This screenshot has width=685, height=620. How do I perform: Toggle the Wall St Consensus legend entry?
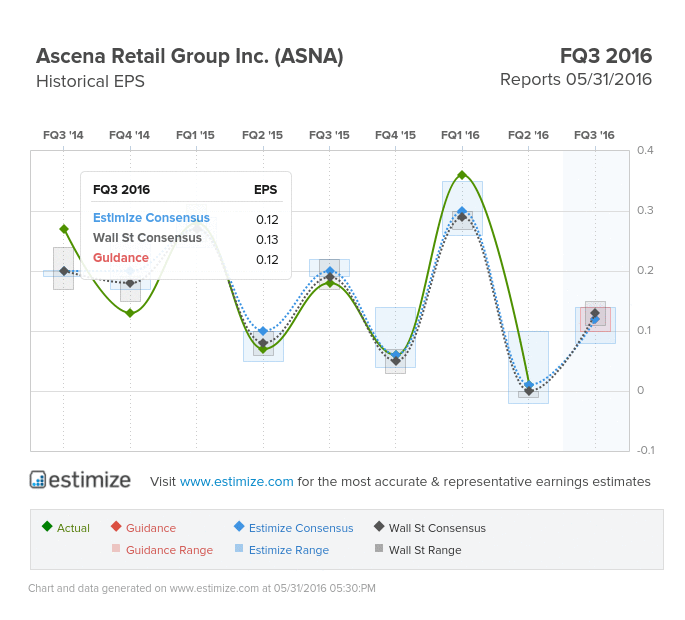(x=430, y=528)
